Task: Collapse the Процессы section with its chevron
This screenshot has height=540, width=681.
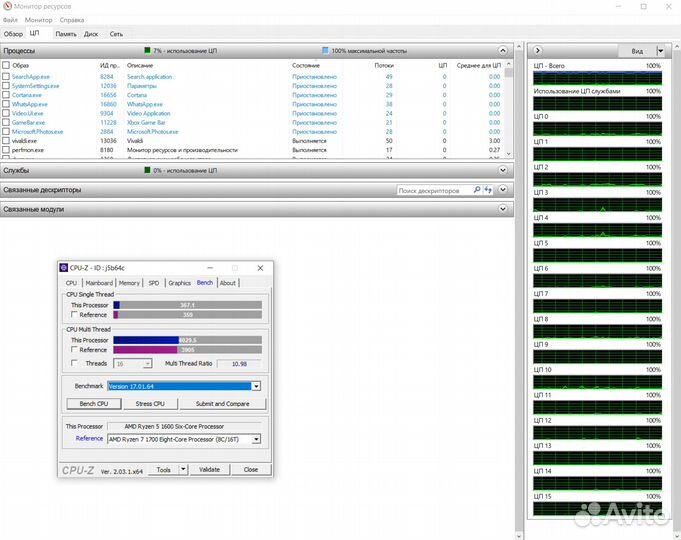Action: click(503, 50)
